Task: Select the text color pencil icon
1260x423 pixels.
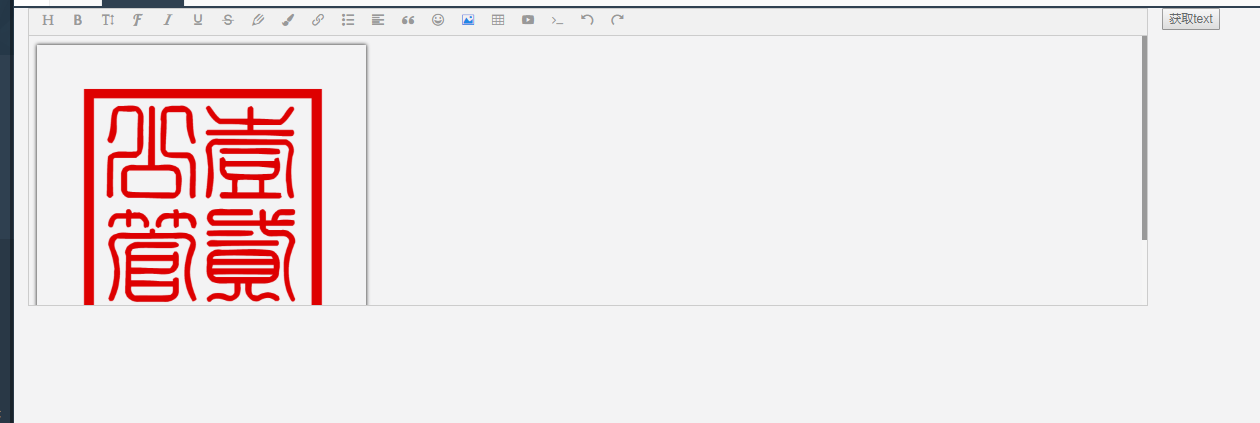Action: (x=258, y=20)
